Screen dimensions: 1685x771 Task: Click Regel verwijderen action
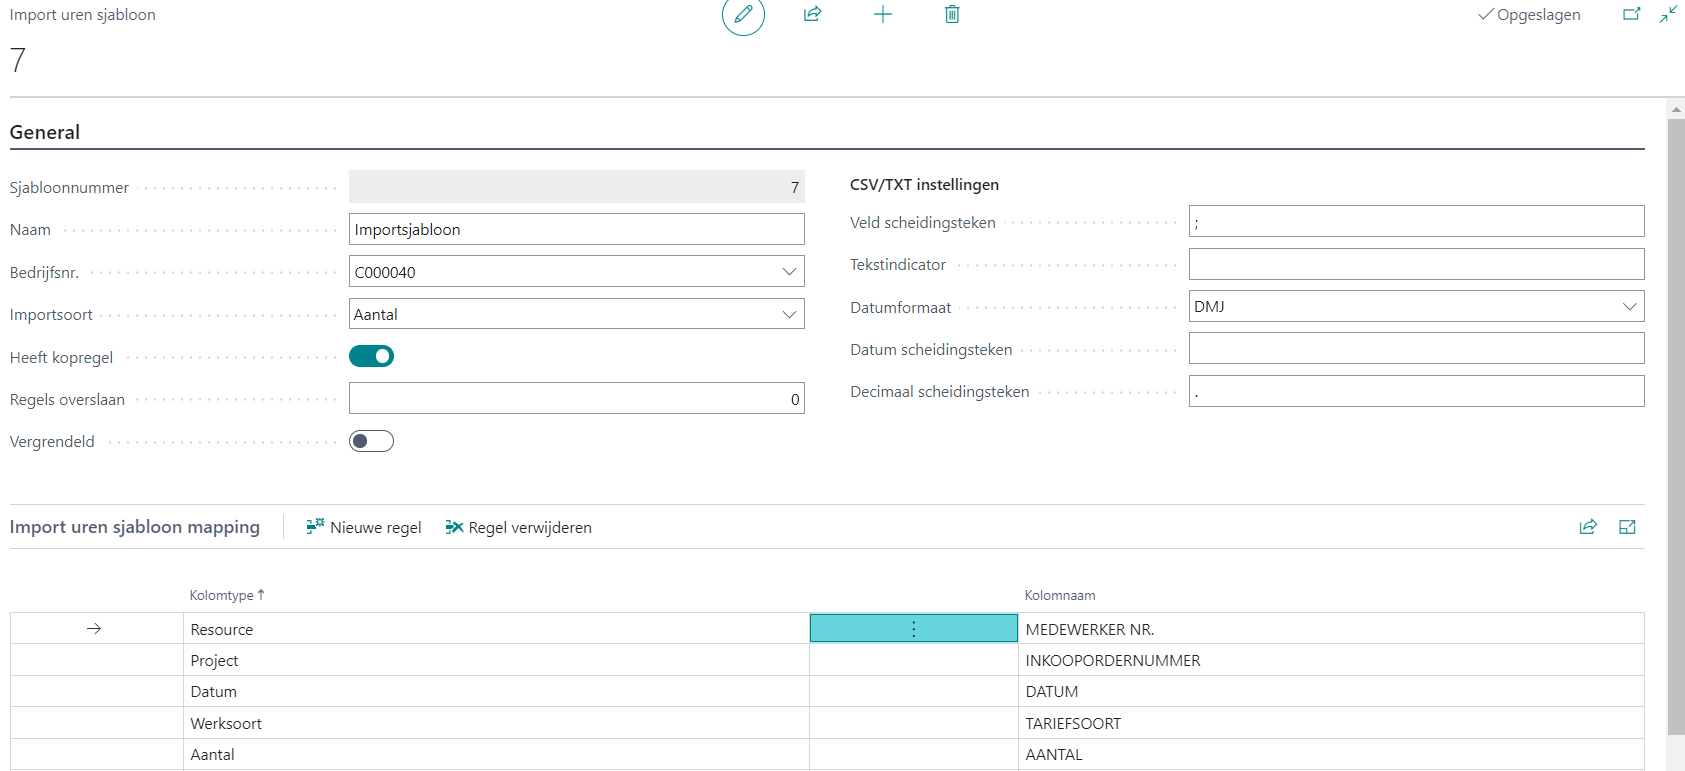[x=518, y=527]
